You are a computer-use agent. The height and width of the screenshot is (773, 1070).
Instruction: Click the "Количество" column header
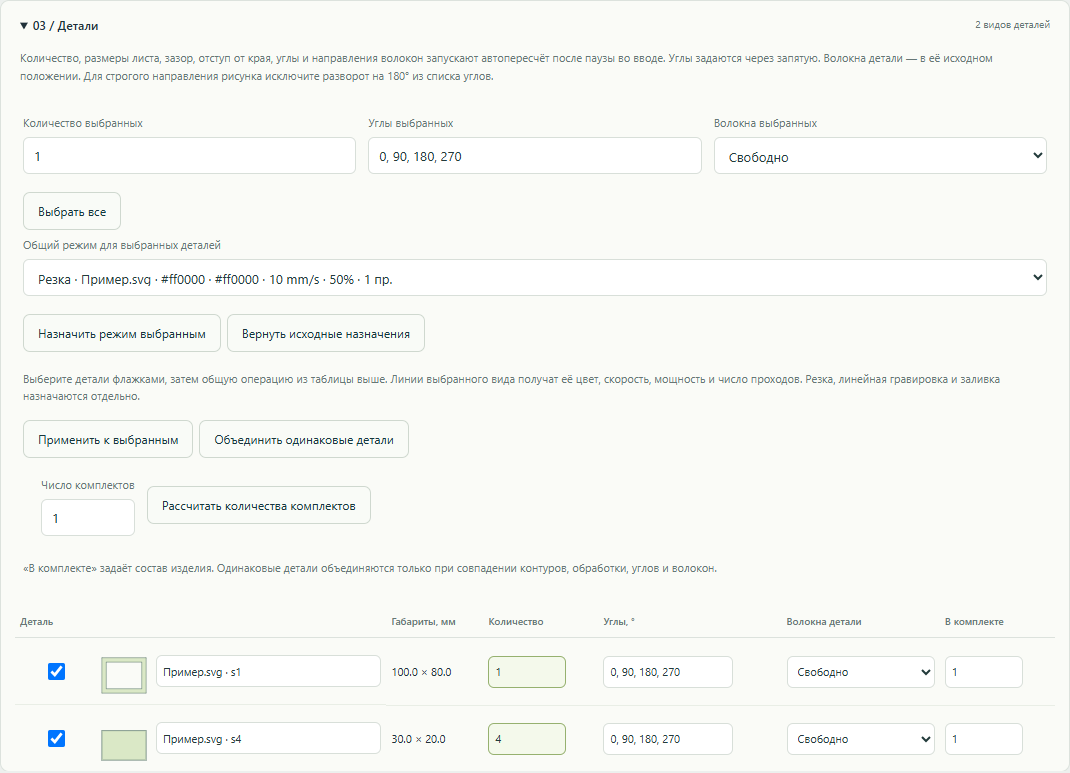point(516,622)
